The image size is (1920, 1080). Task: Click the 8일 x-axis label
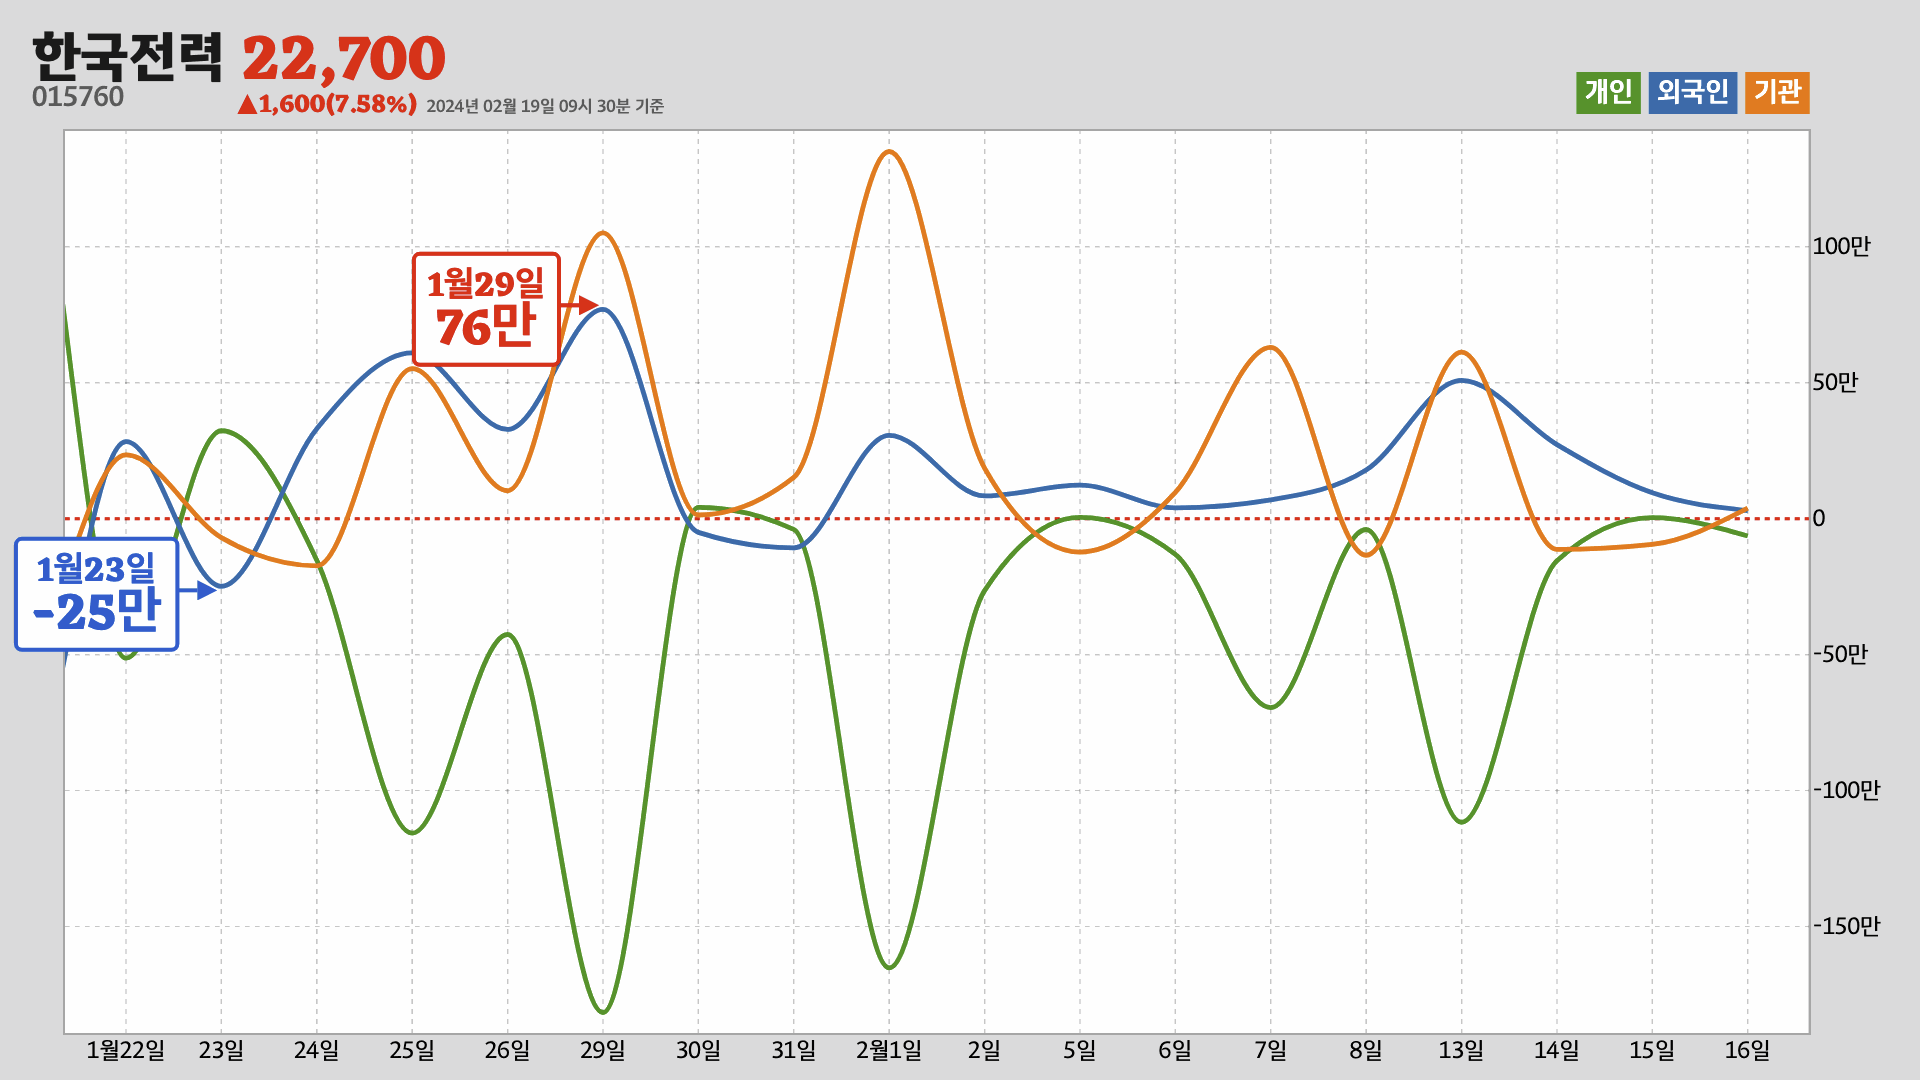click(x=1366, y=1050)
